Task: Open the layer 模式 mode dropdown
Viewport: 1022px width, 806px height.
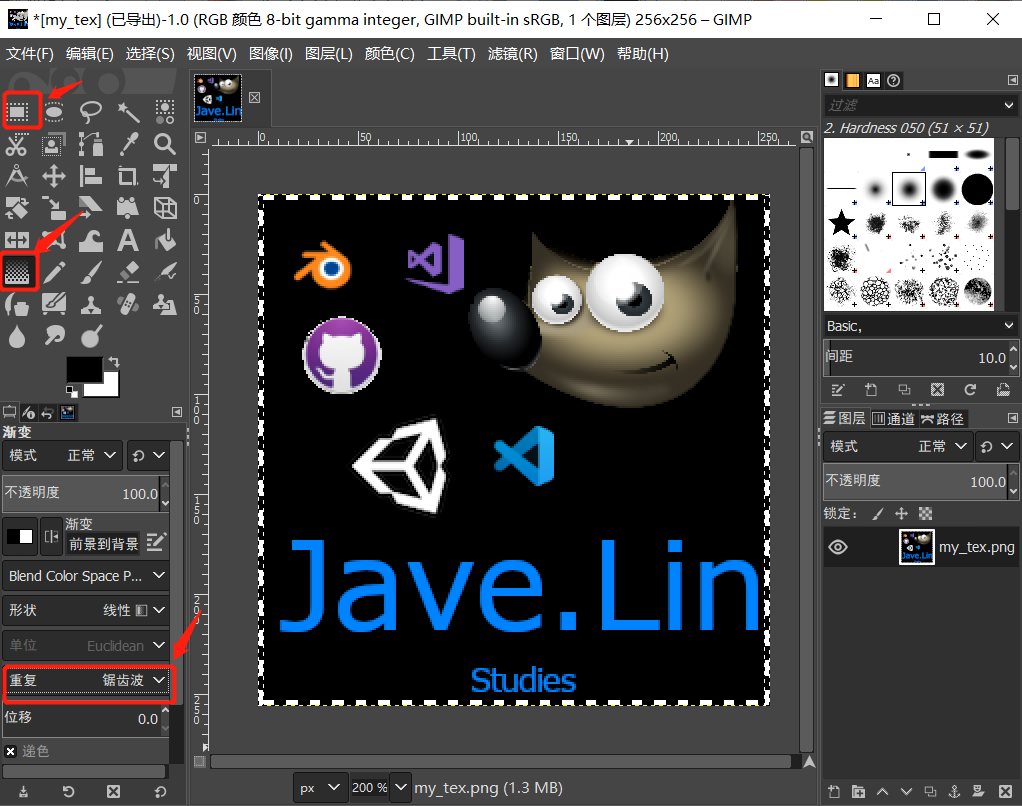Action: (x=898, y=446)
